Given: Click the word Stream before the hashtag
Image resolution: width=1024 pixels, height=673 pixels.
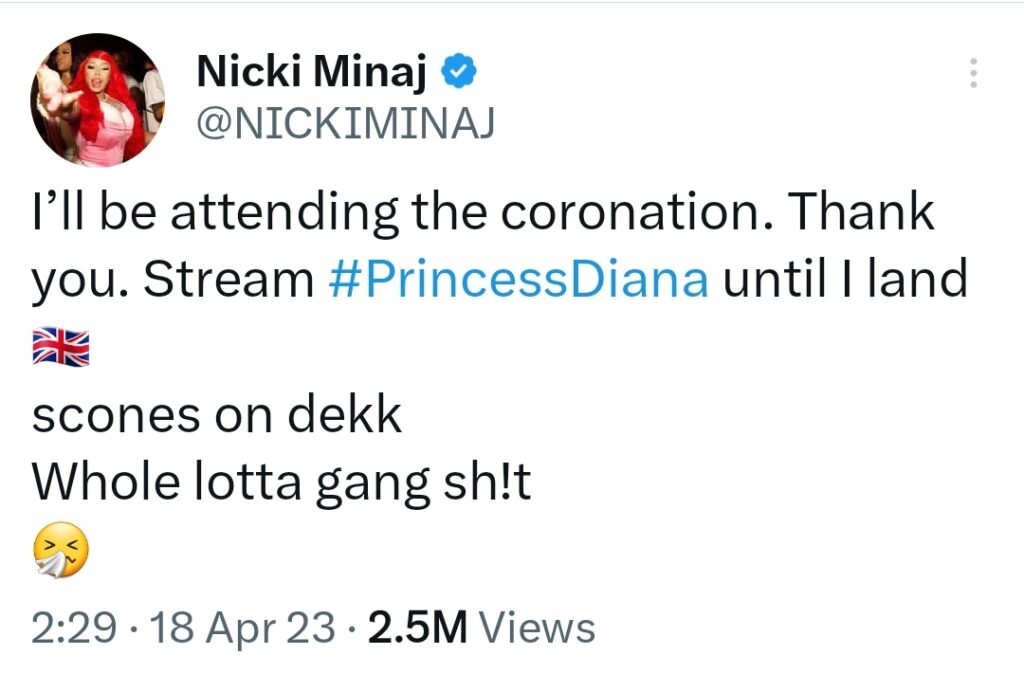Looking at the screenshot, I should point(228,281).
